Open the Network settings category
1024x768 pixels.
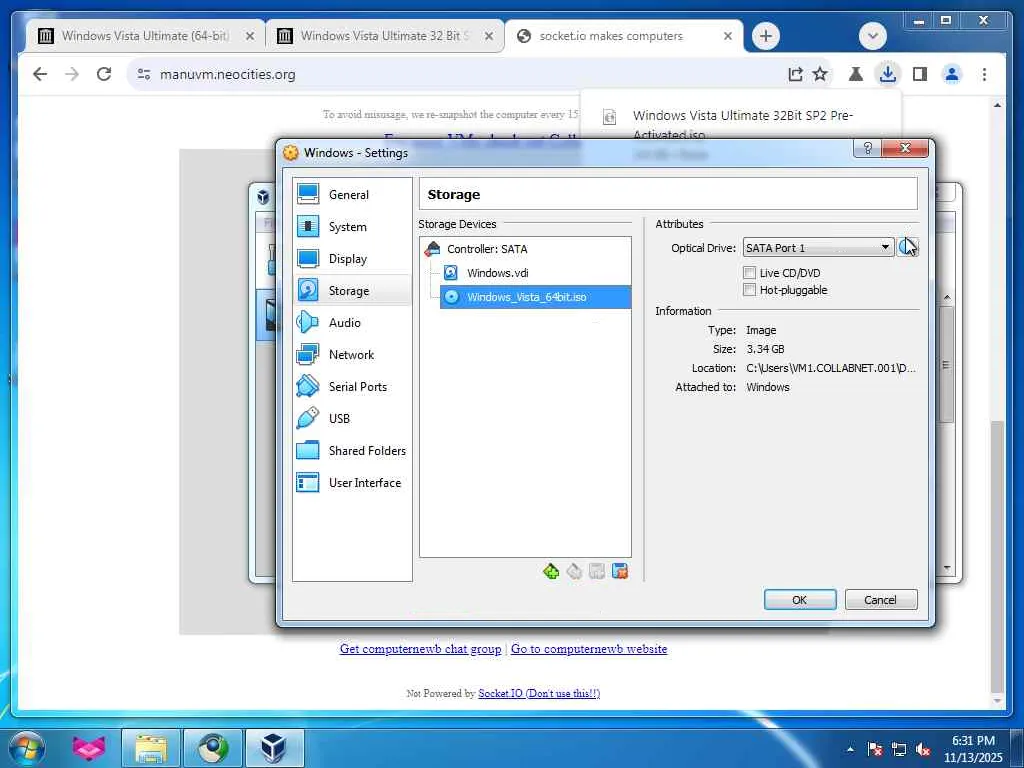tap(352, 355)
